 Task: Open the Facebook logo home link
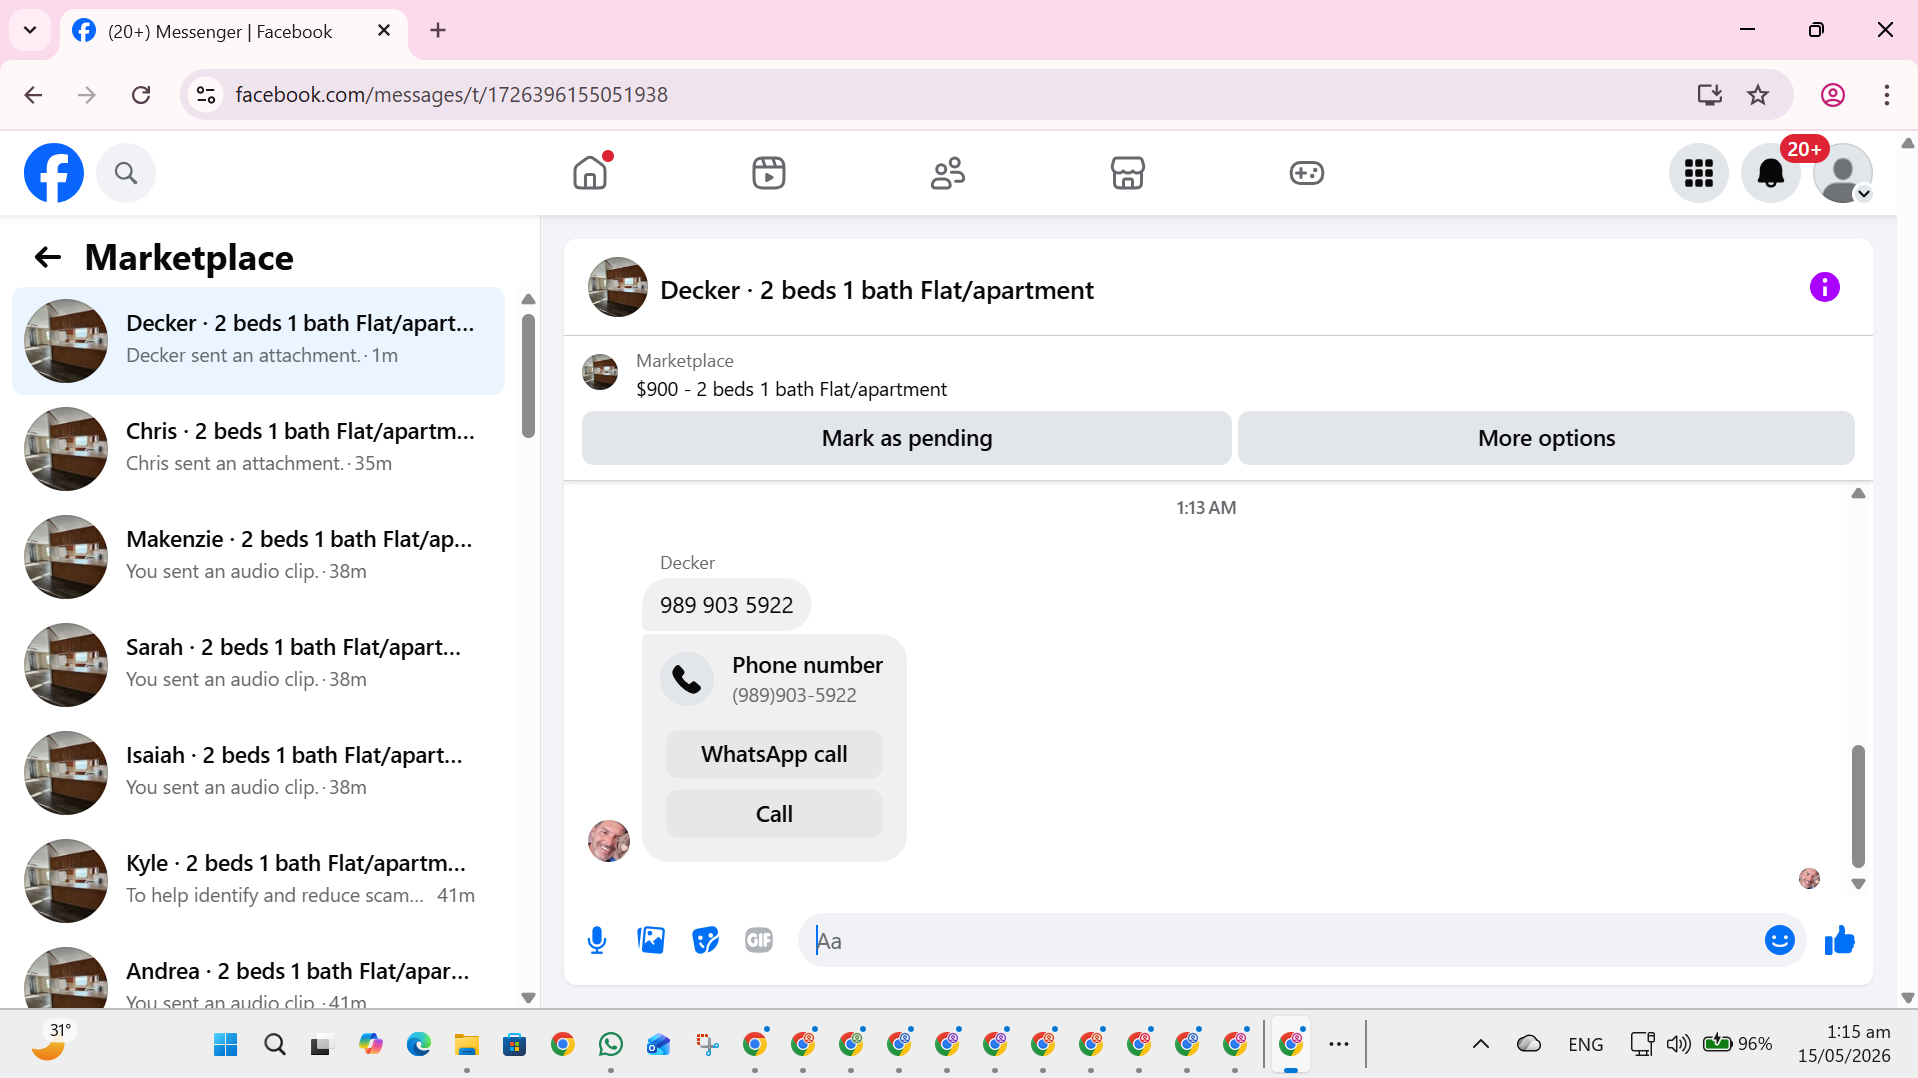54,173
